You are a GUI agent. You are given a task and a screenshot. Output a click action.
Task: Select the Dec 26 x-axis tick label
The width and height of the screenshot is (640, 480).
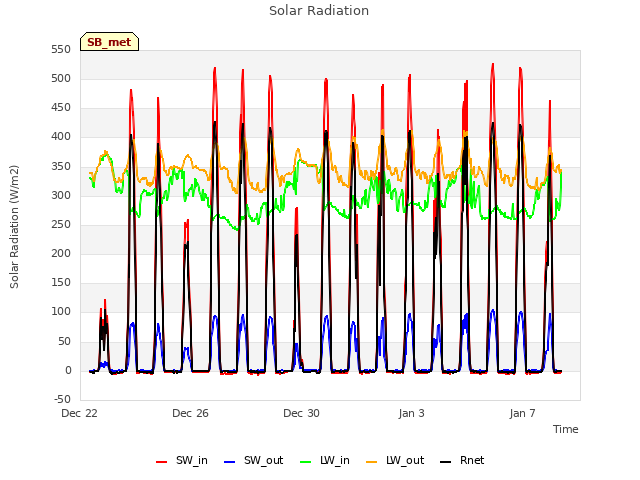pyautogui.click(x=191, y=413)
